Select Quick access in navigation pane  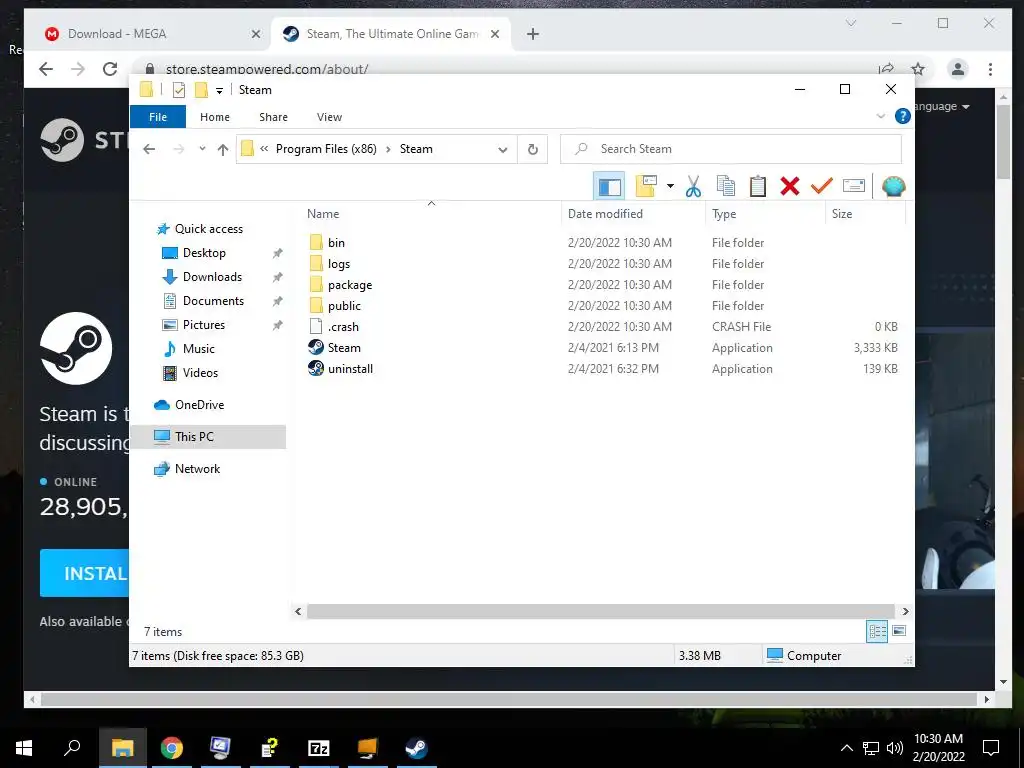tap(208, 229)
